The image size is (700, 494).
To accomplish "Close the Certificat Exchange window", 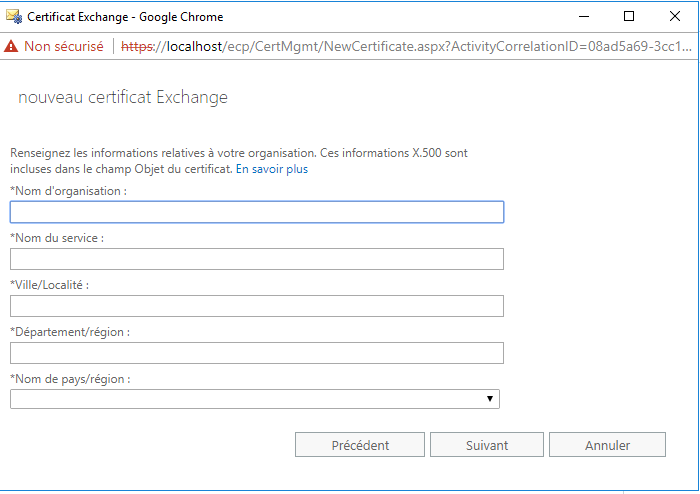I will click(675, 17).
